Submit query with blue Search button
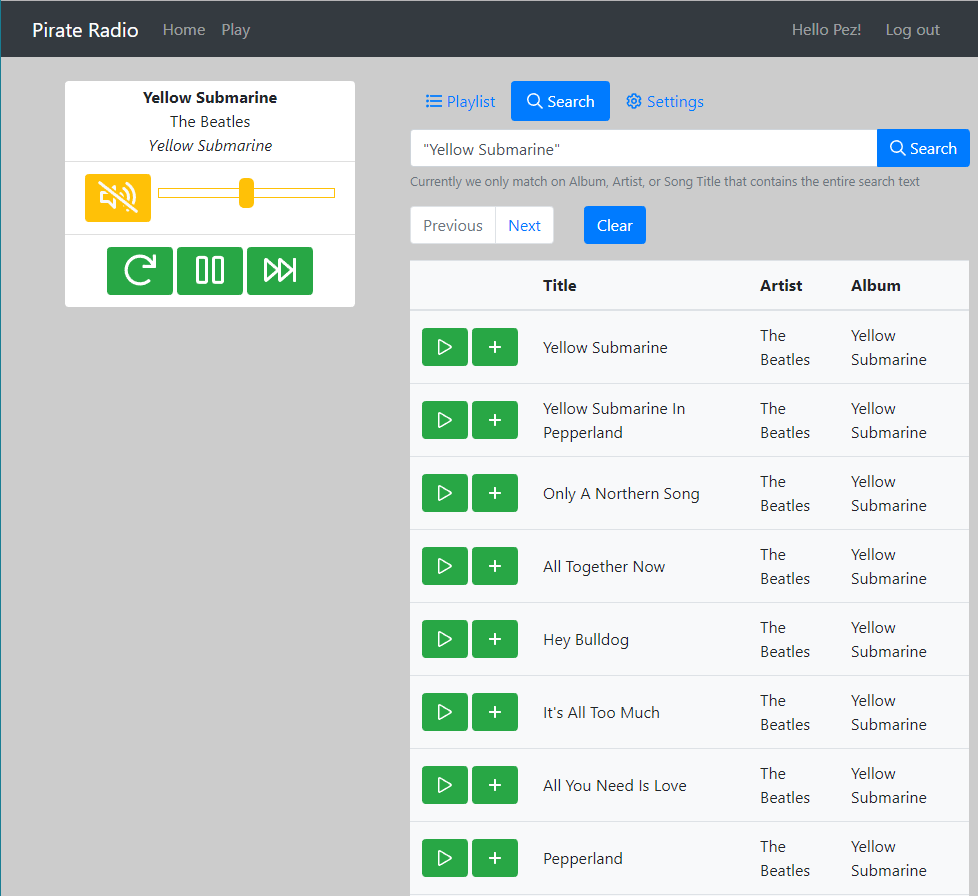978x896 pixels. pos(923,148)
